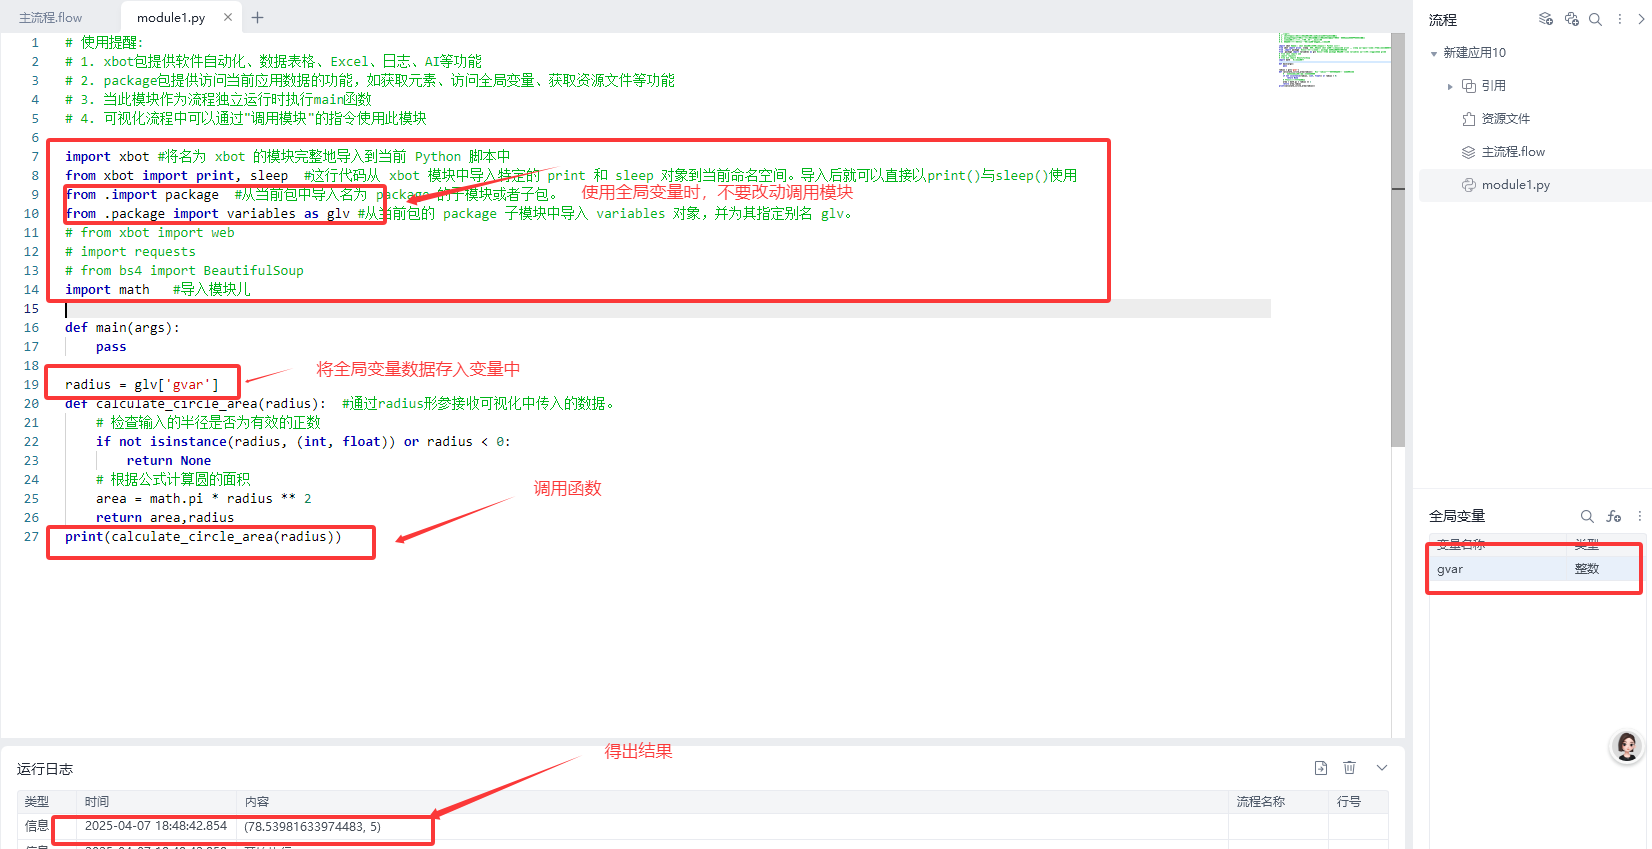Select the log entry timestamp 18:48:42.854
Screen dimensions: 1652x849
[x=156, y=826]
